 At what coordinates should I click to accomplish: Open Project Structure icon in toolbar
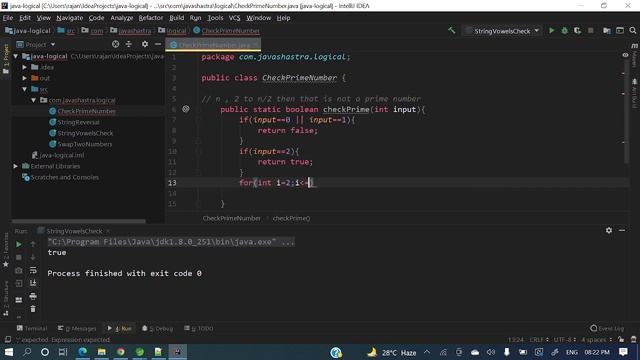pyautogui.click(x=607, y=31)
